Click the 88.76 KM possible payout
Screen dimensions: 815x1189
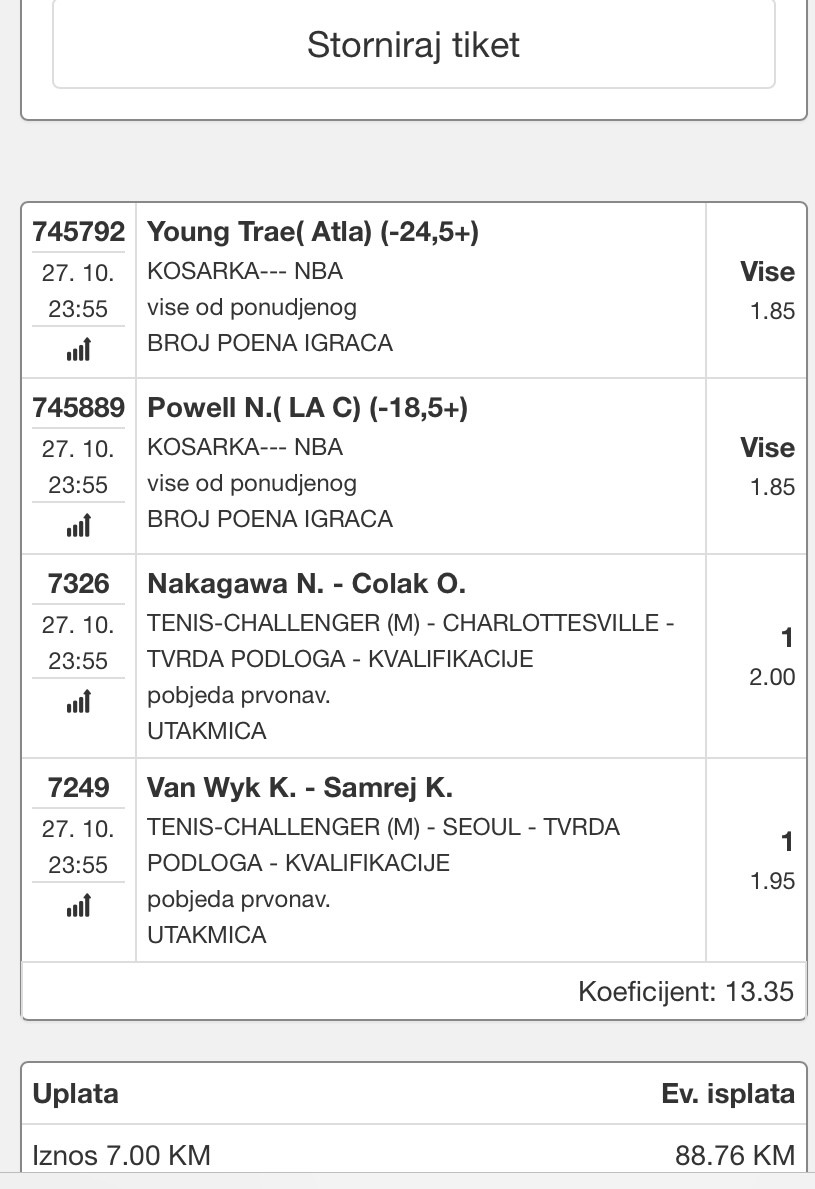click(x=735, y=1155)
